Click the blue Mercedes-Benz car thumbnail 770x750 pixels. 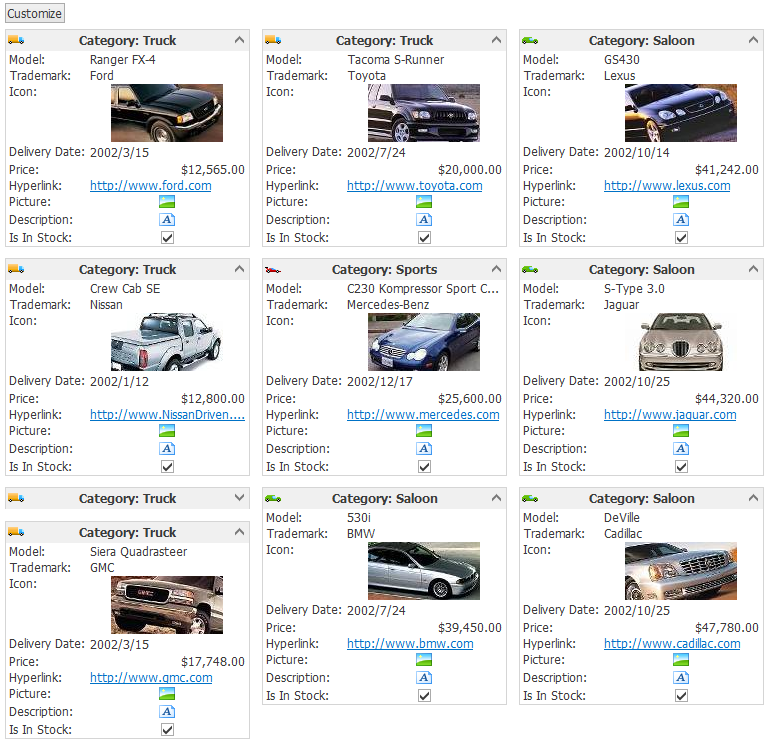pos(424,342)
